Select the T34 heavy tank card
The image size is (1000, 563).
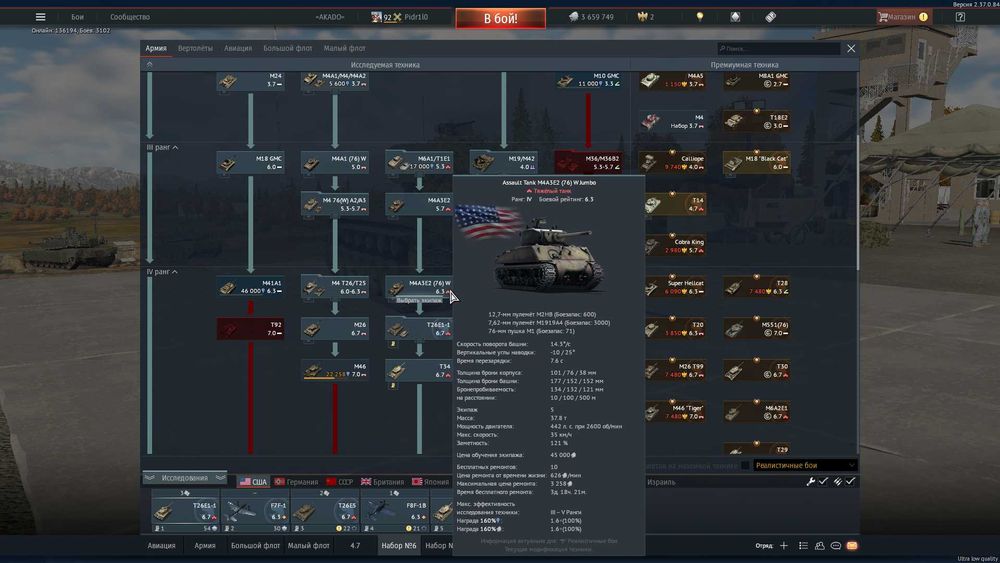tap(419, 370)
